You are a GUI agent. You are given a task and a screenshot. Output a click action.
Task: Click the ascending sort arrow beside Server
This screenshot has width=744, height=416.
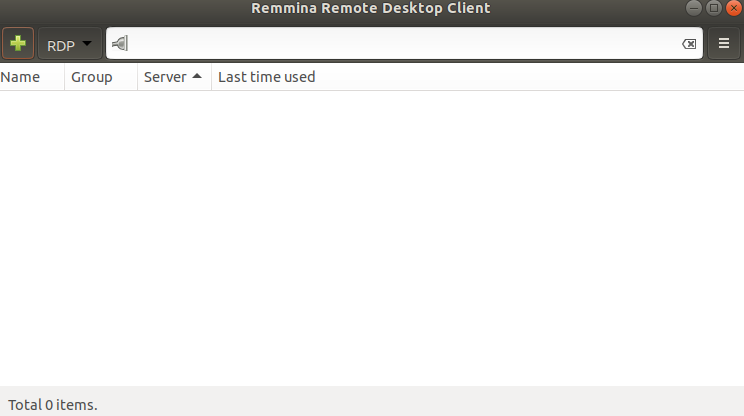(197, 76)
